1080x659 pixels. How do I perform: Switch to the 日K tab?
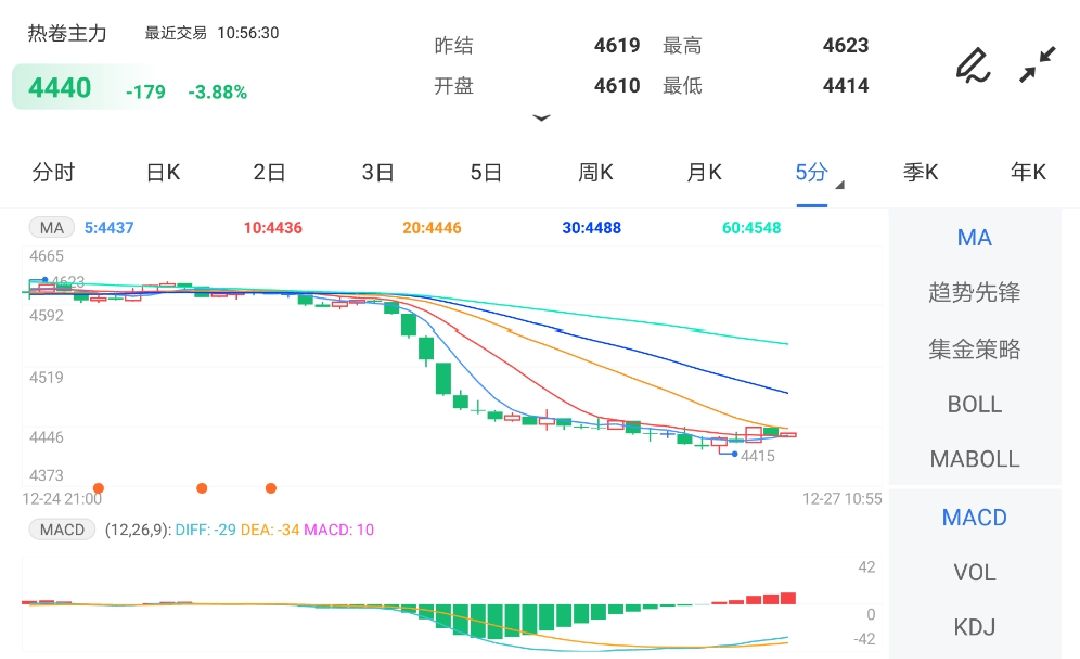point(163,172)
